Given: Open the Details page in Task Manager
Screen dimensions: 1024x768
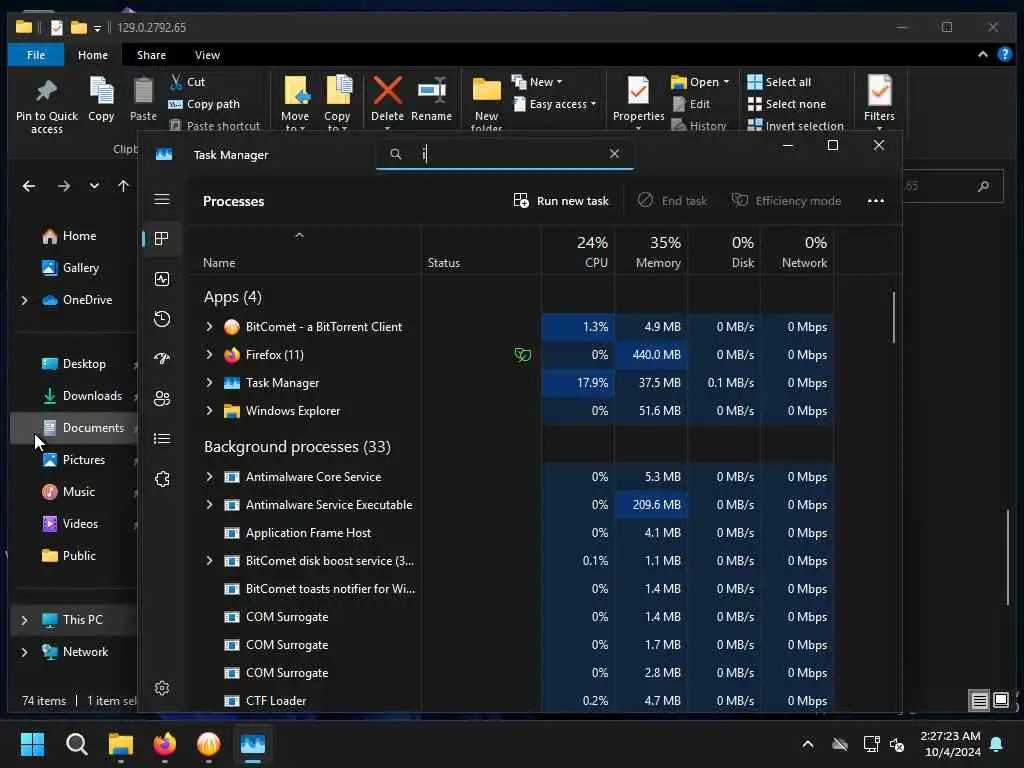Looking at the screenshot, I should click(162, 438).
